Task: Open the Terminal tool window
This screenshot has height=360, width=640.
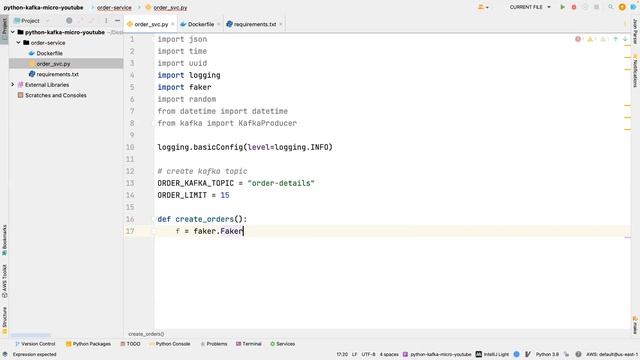Action: pos(249,344)
